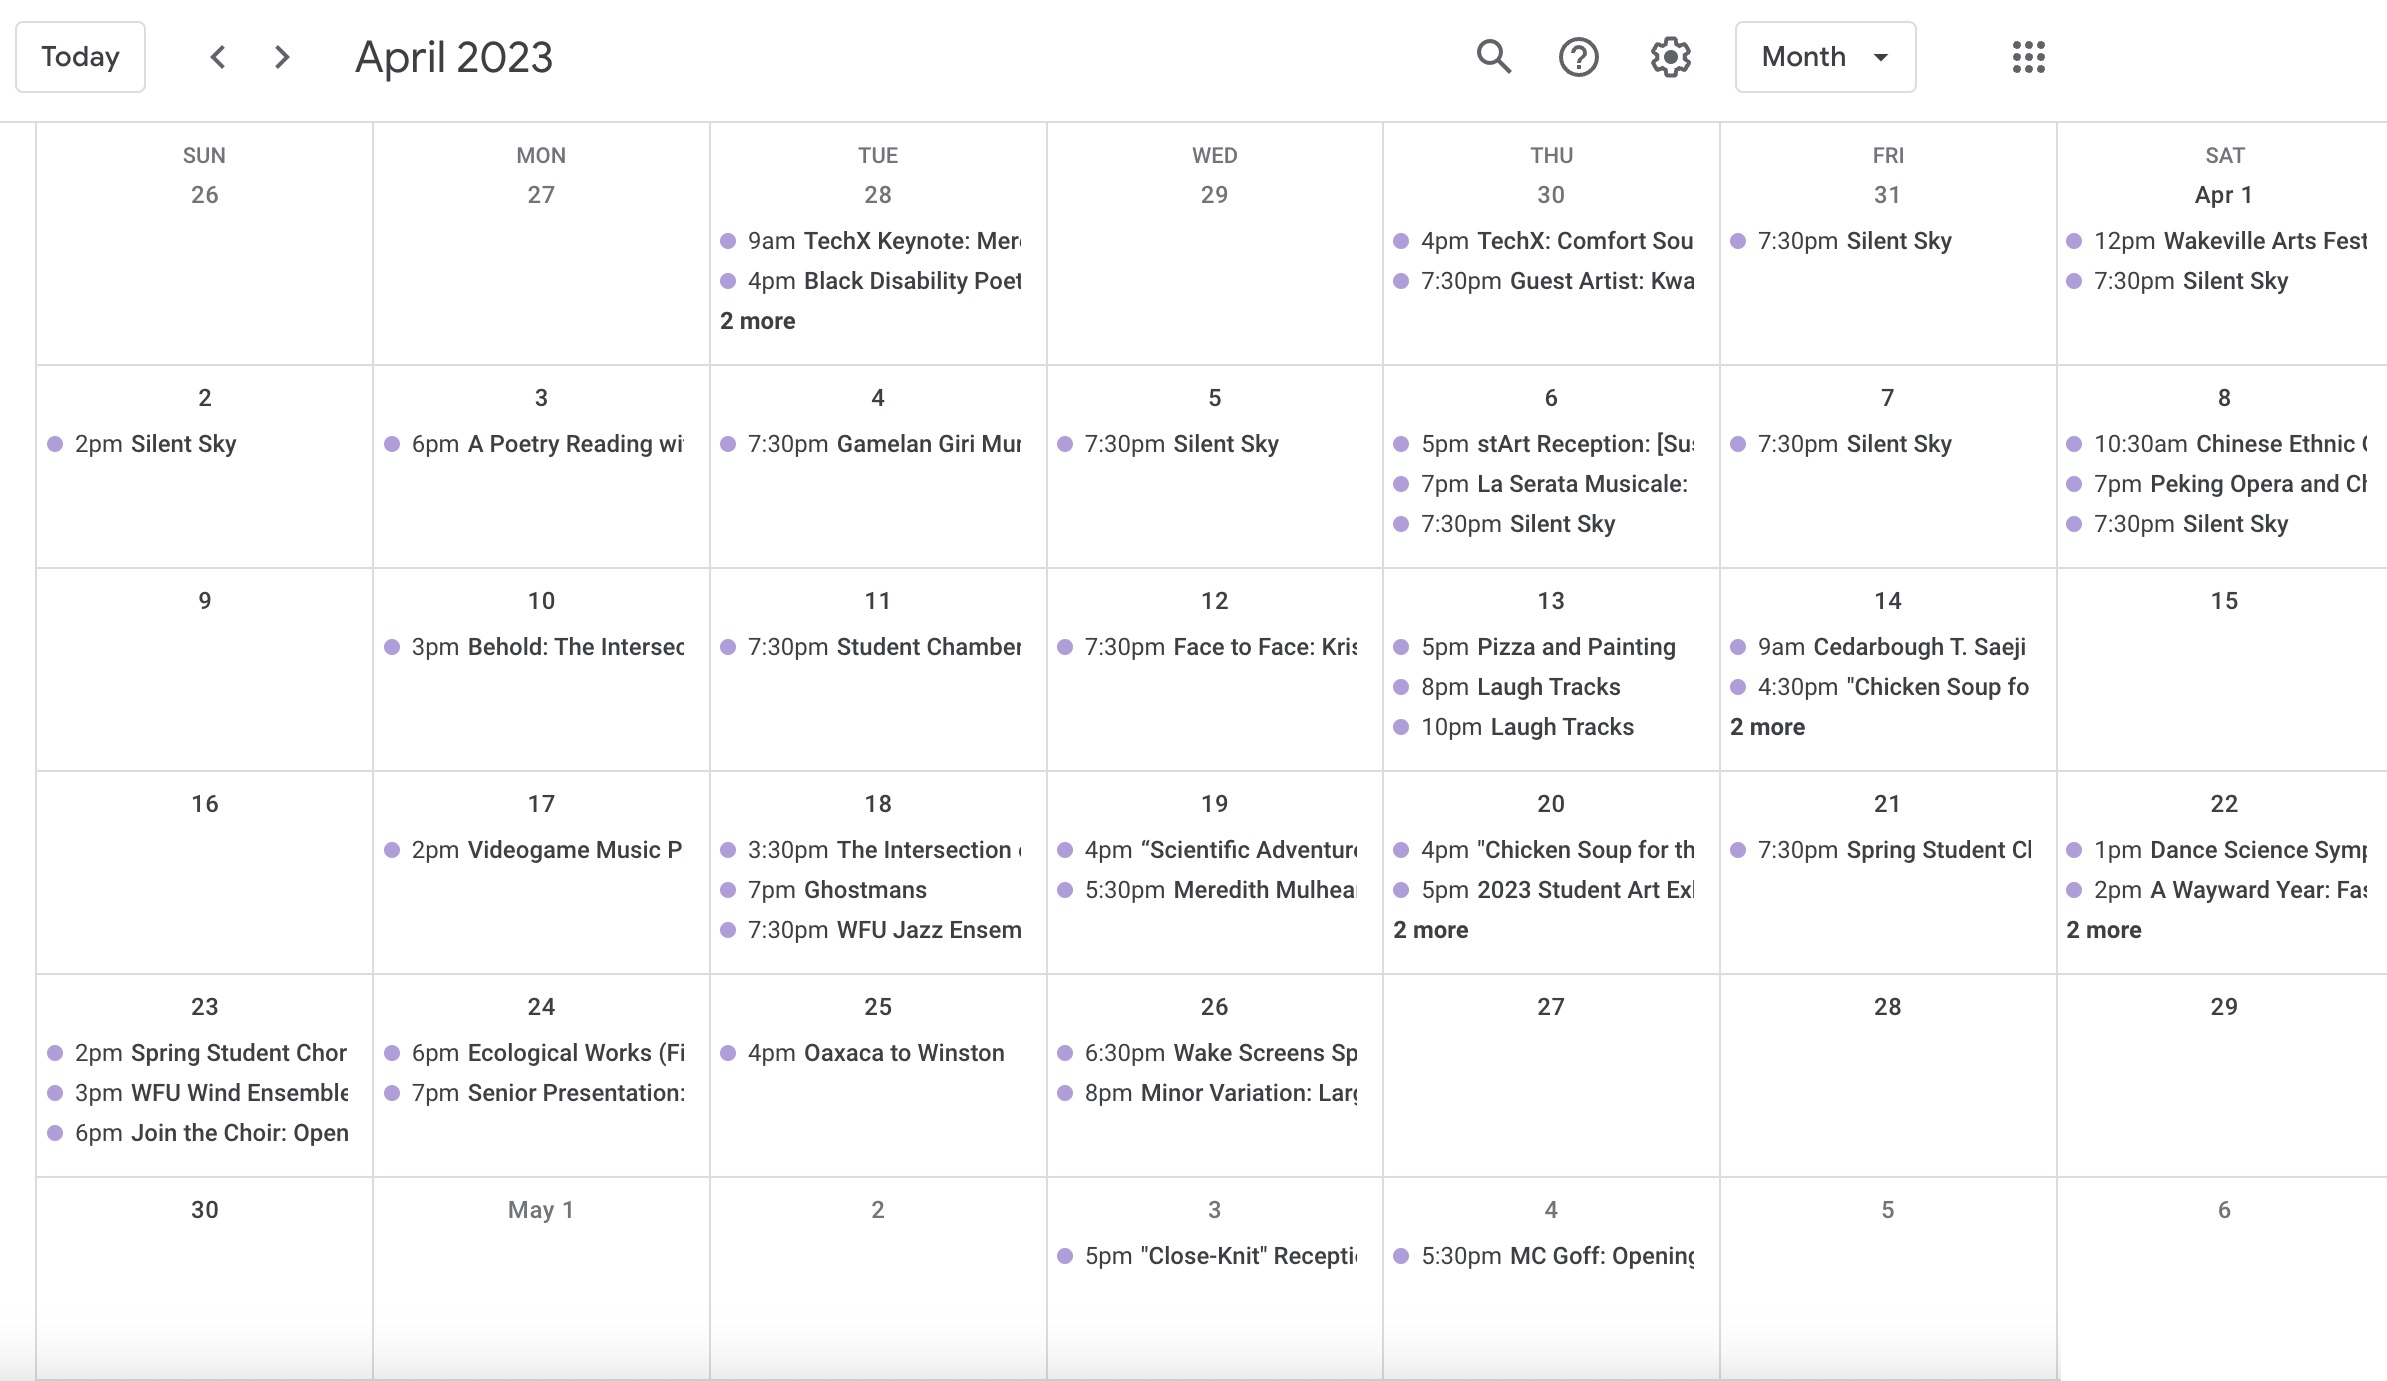Image resolution: width=2387 pixels, height=1381 pixels.
Task: Open 3pm WFU Wind Ensemble event
Action: pyautogui.click(x=198, y=1093)
